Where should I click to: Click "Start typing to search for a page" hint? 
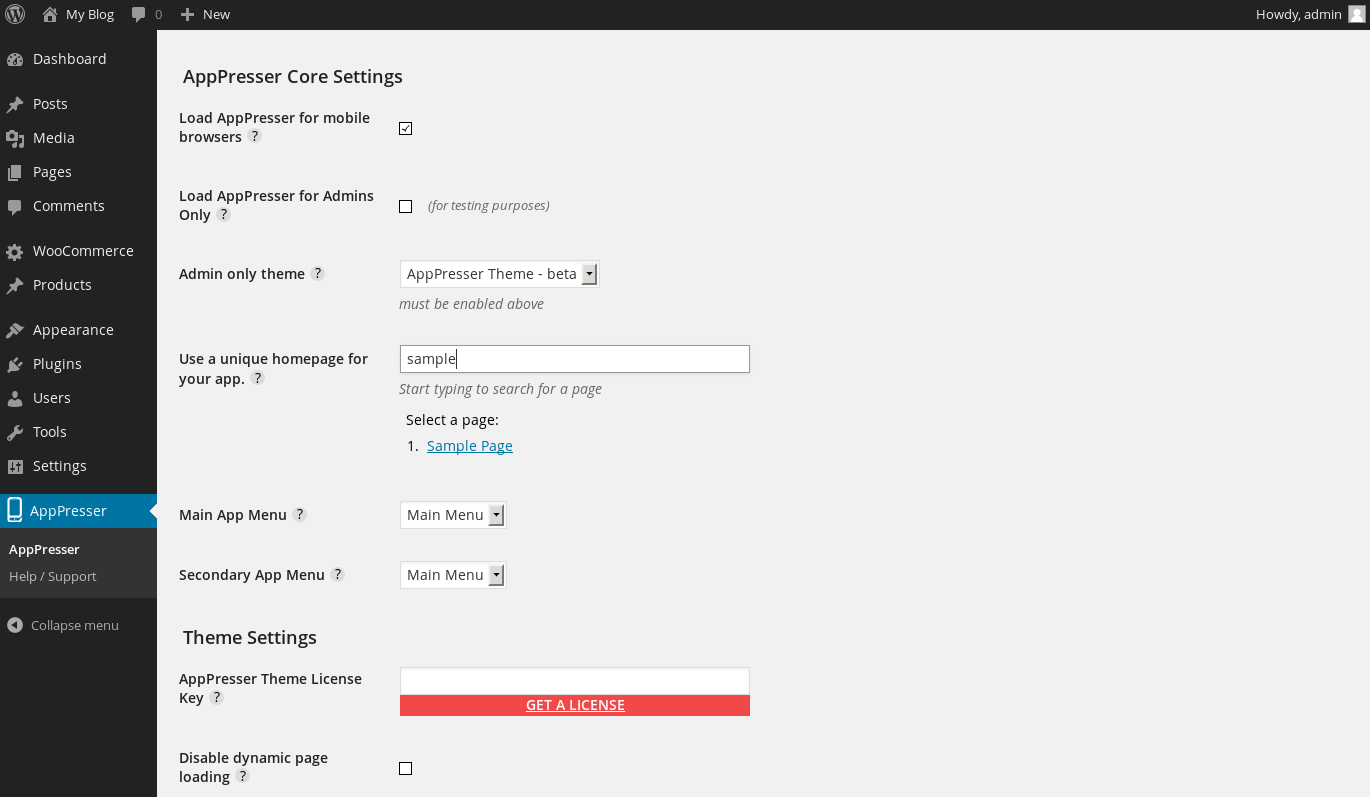500,389
